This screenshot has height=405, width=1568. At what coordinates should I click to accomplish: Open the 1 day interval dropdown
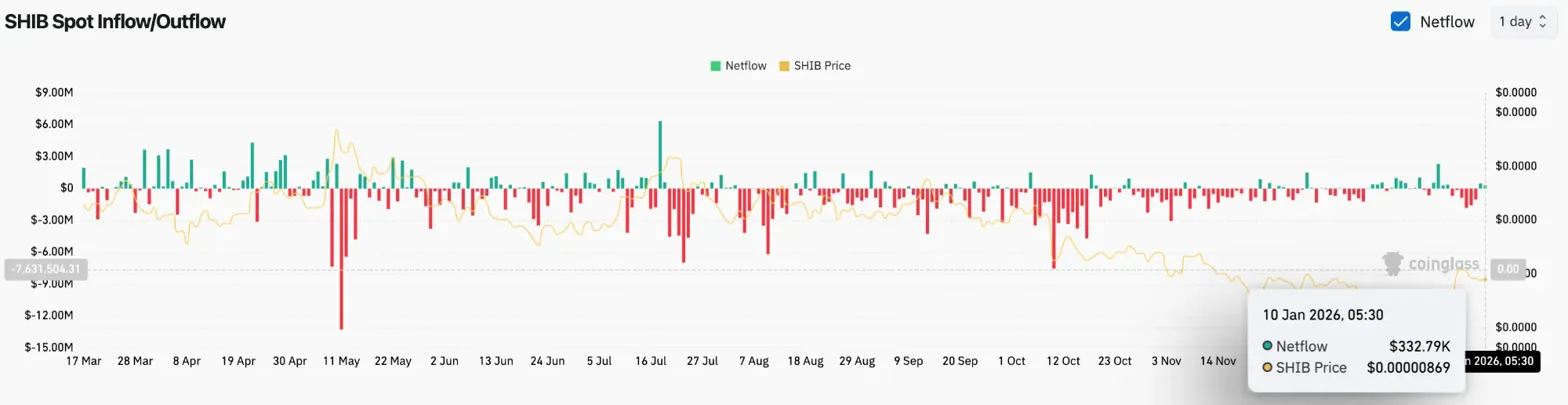1522,21
